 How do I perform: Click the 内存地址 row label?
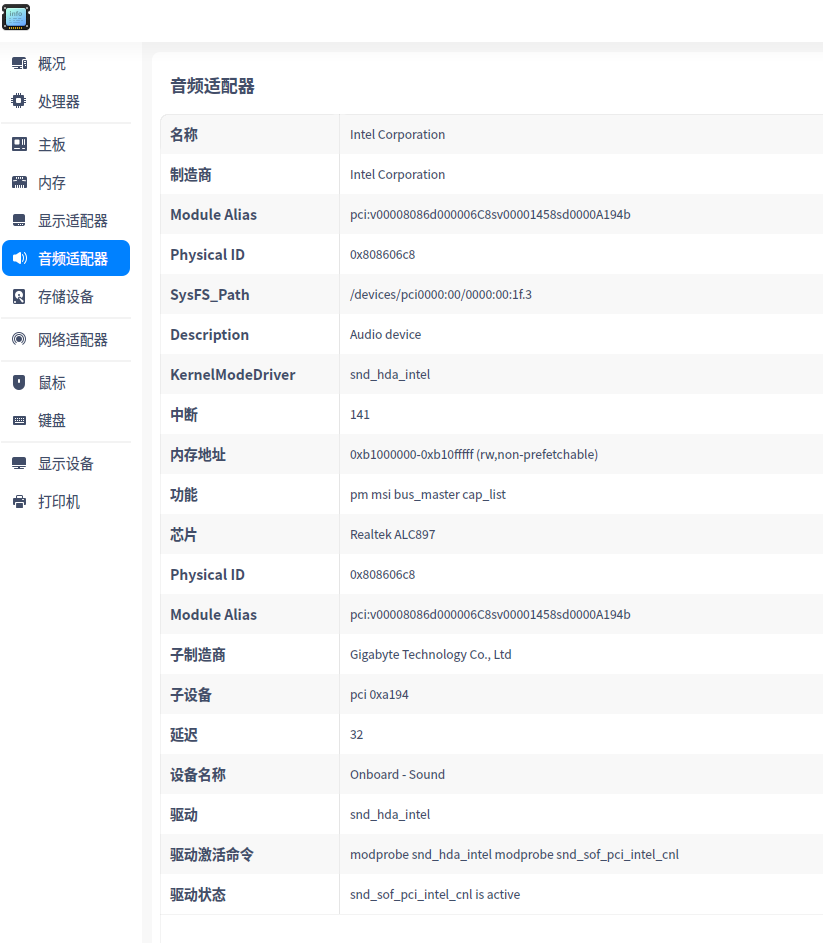coord(198,455)
